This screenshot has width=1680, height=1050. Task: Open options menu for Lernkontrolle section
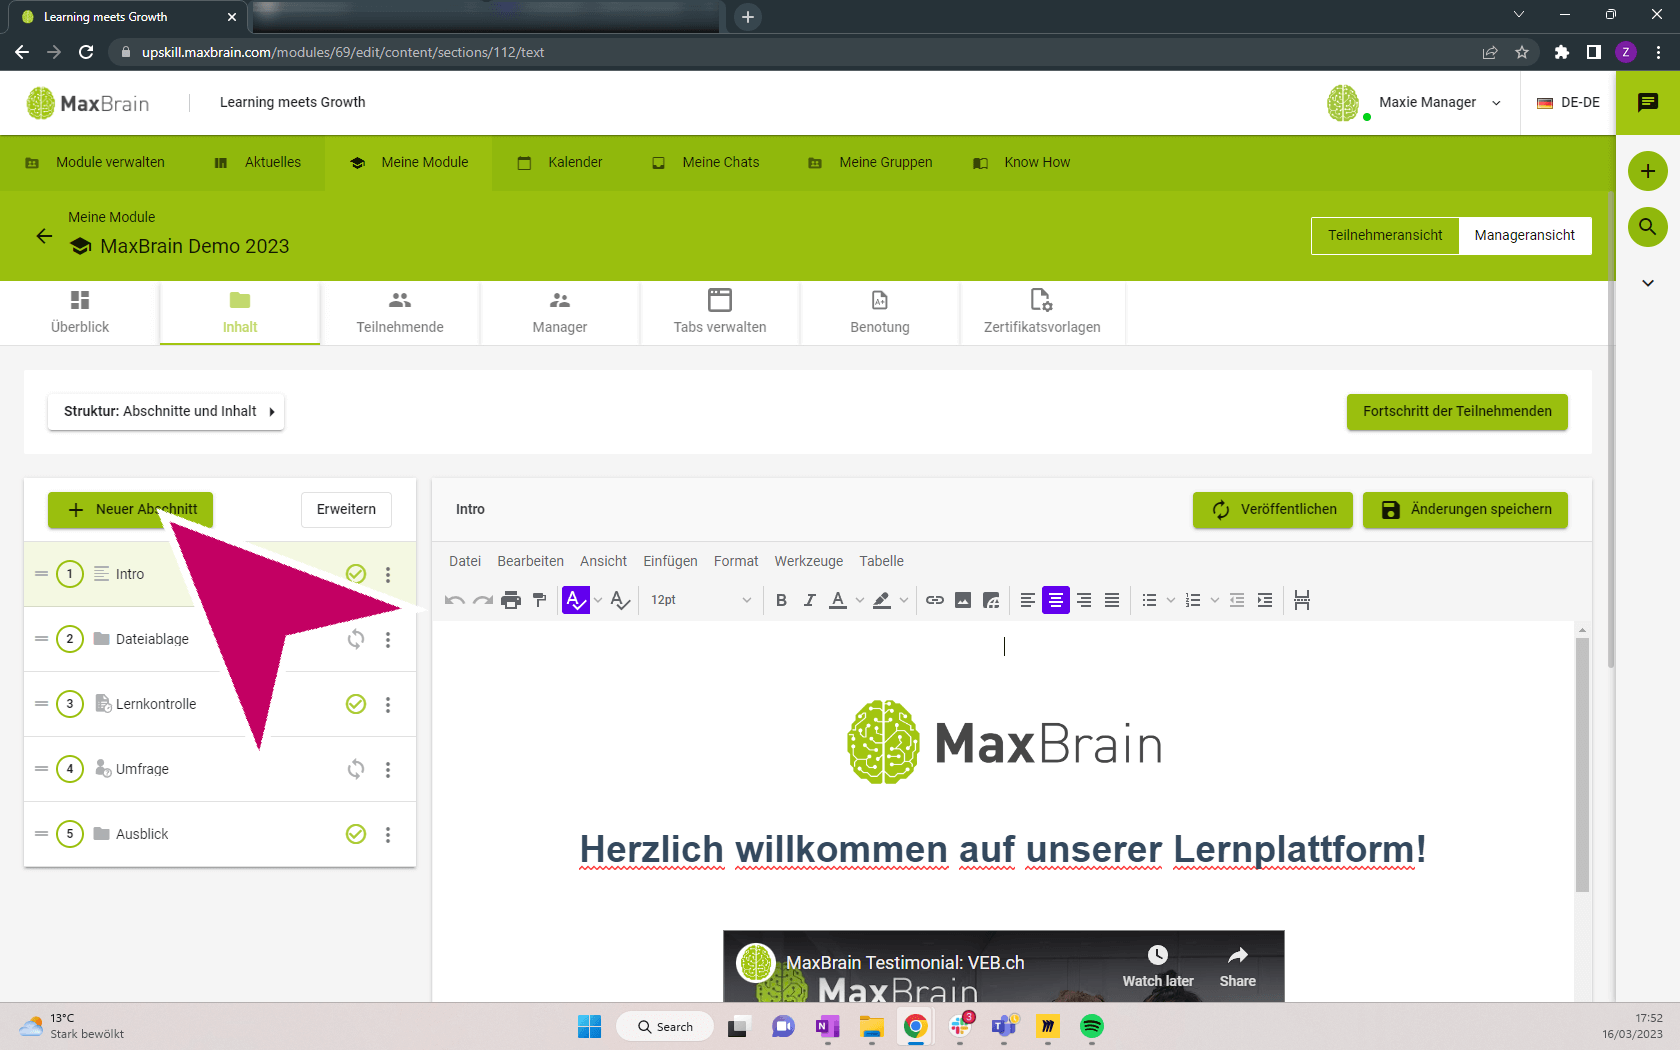(x=388, y=704)
